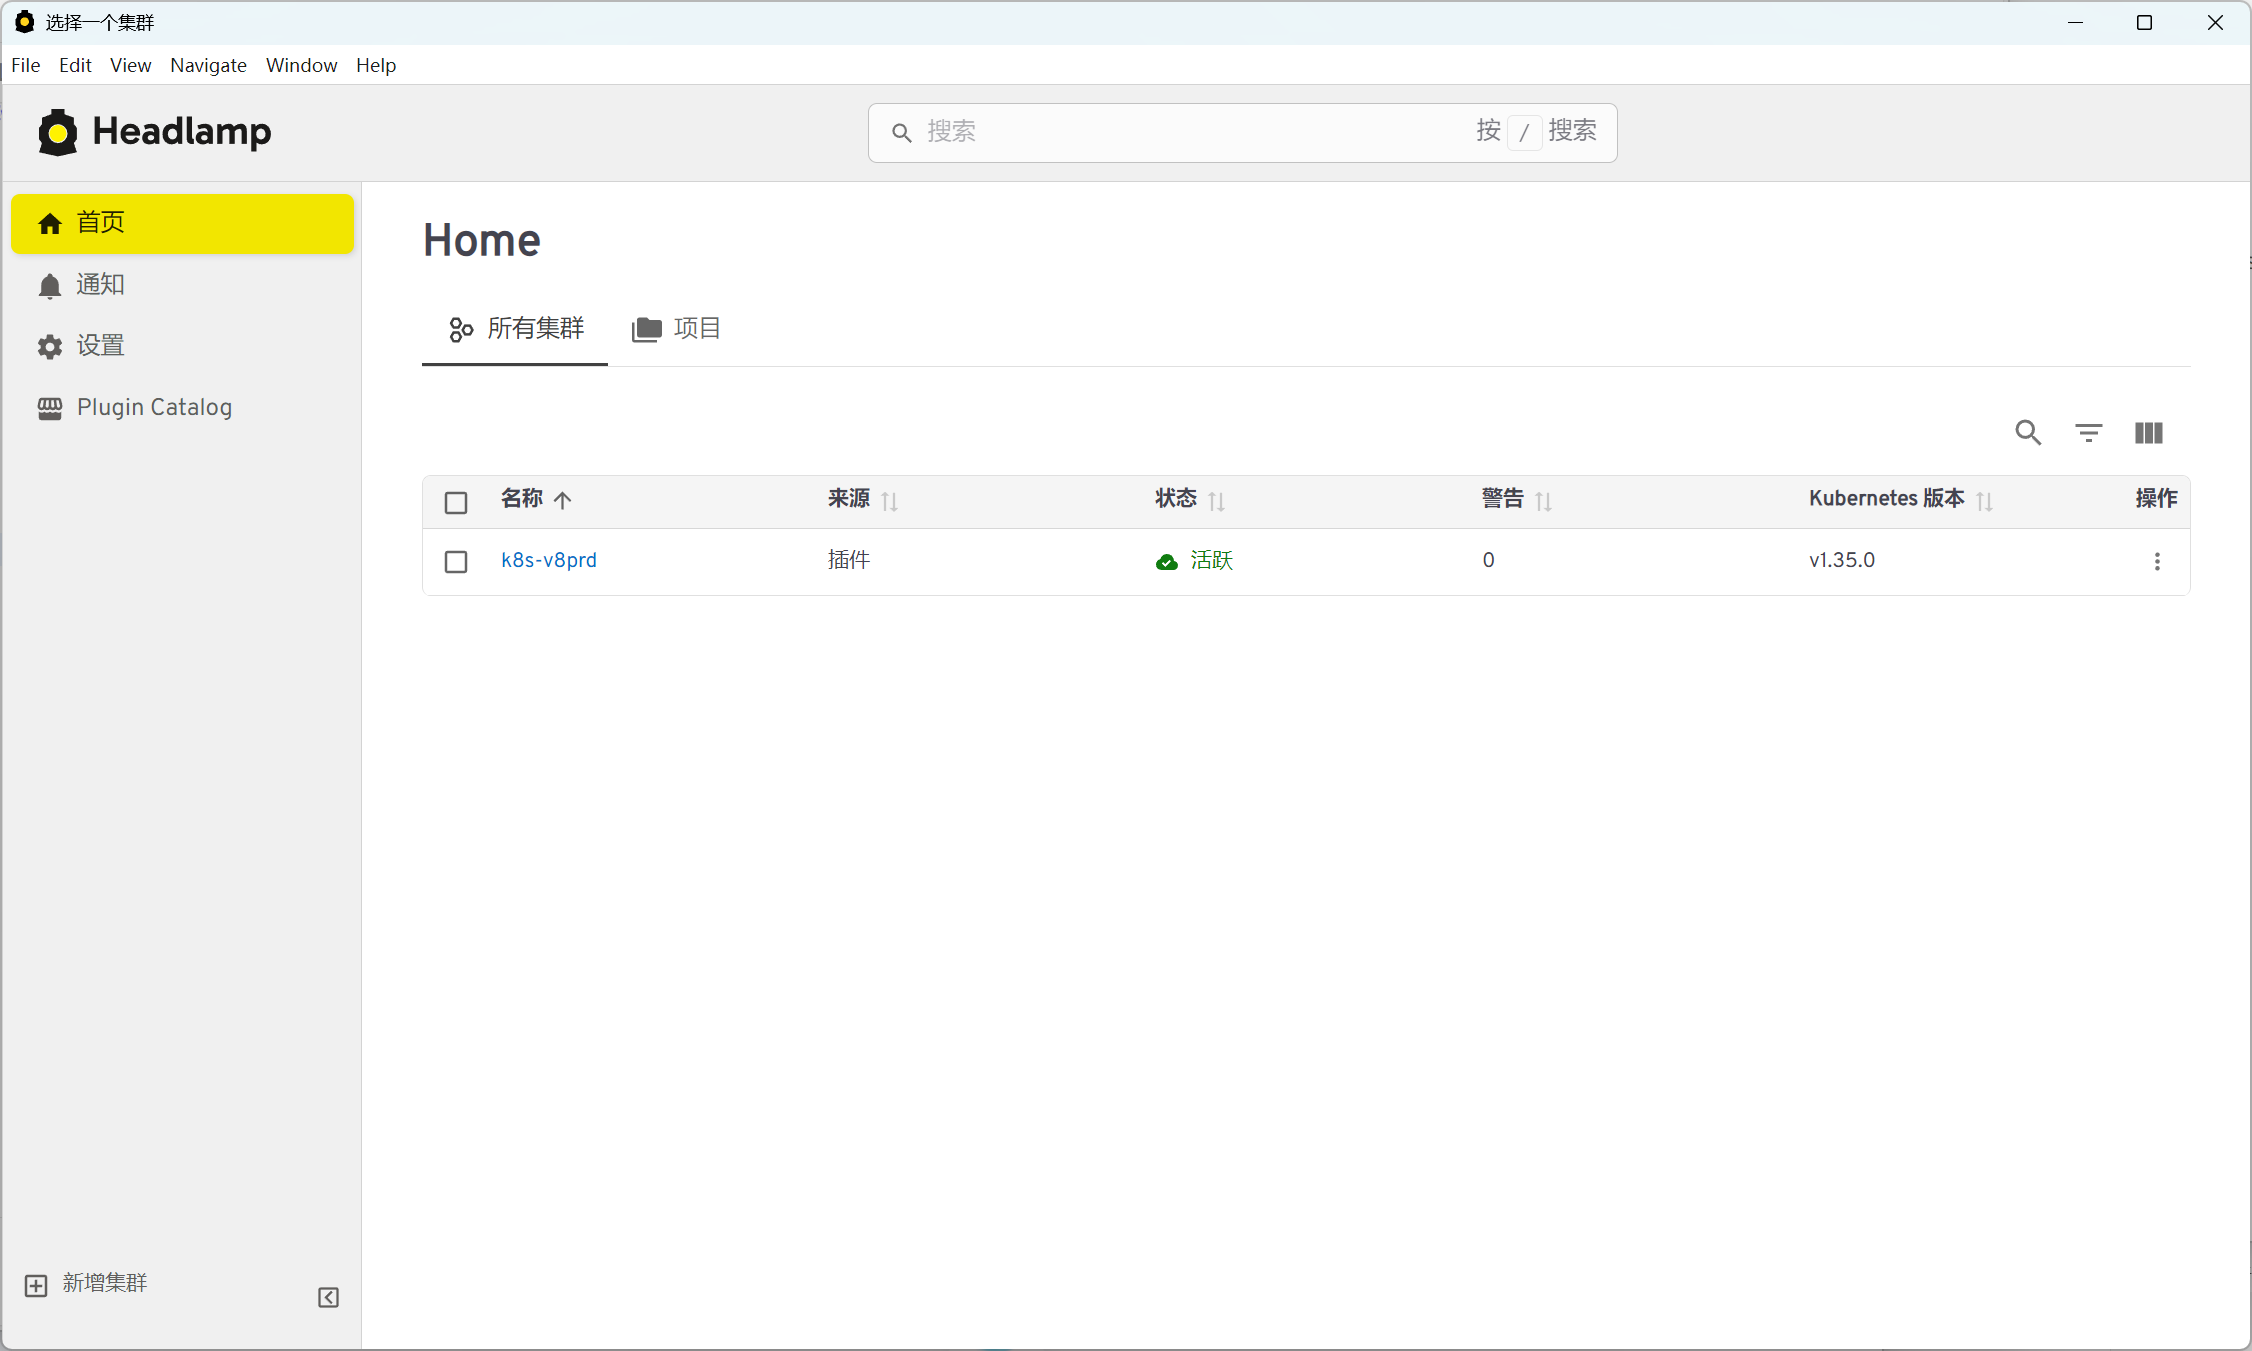Sort the Kubernetes 版本 column
The height and width of the screenshot is (1351, 2252).
coord(1984,501)
